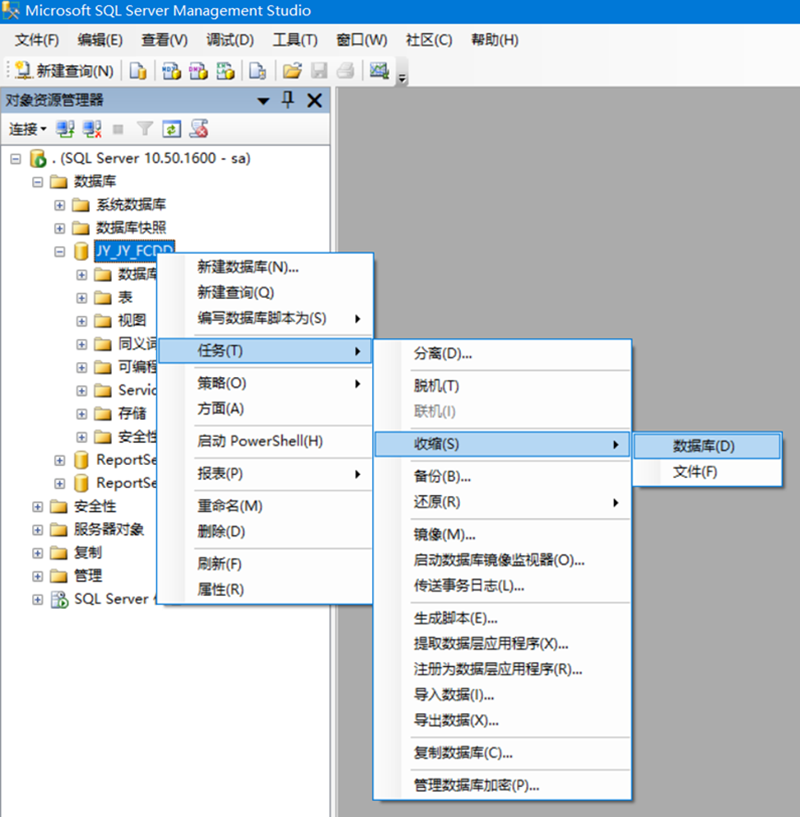Click the Connect Object Explorer icon

pos(65,129)
